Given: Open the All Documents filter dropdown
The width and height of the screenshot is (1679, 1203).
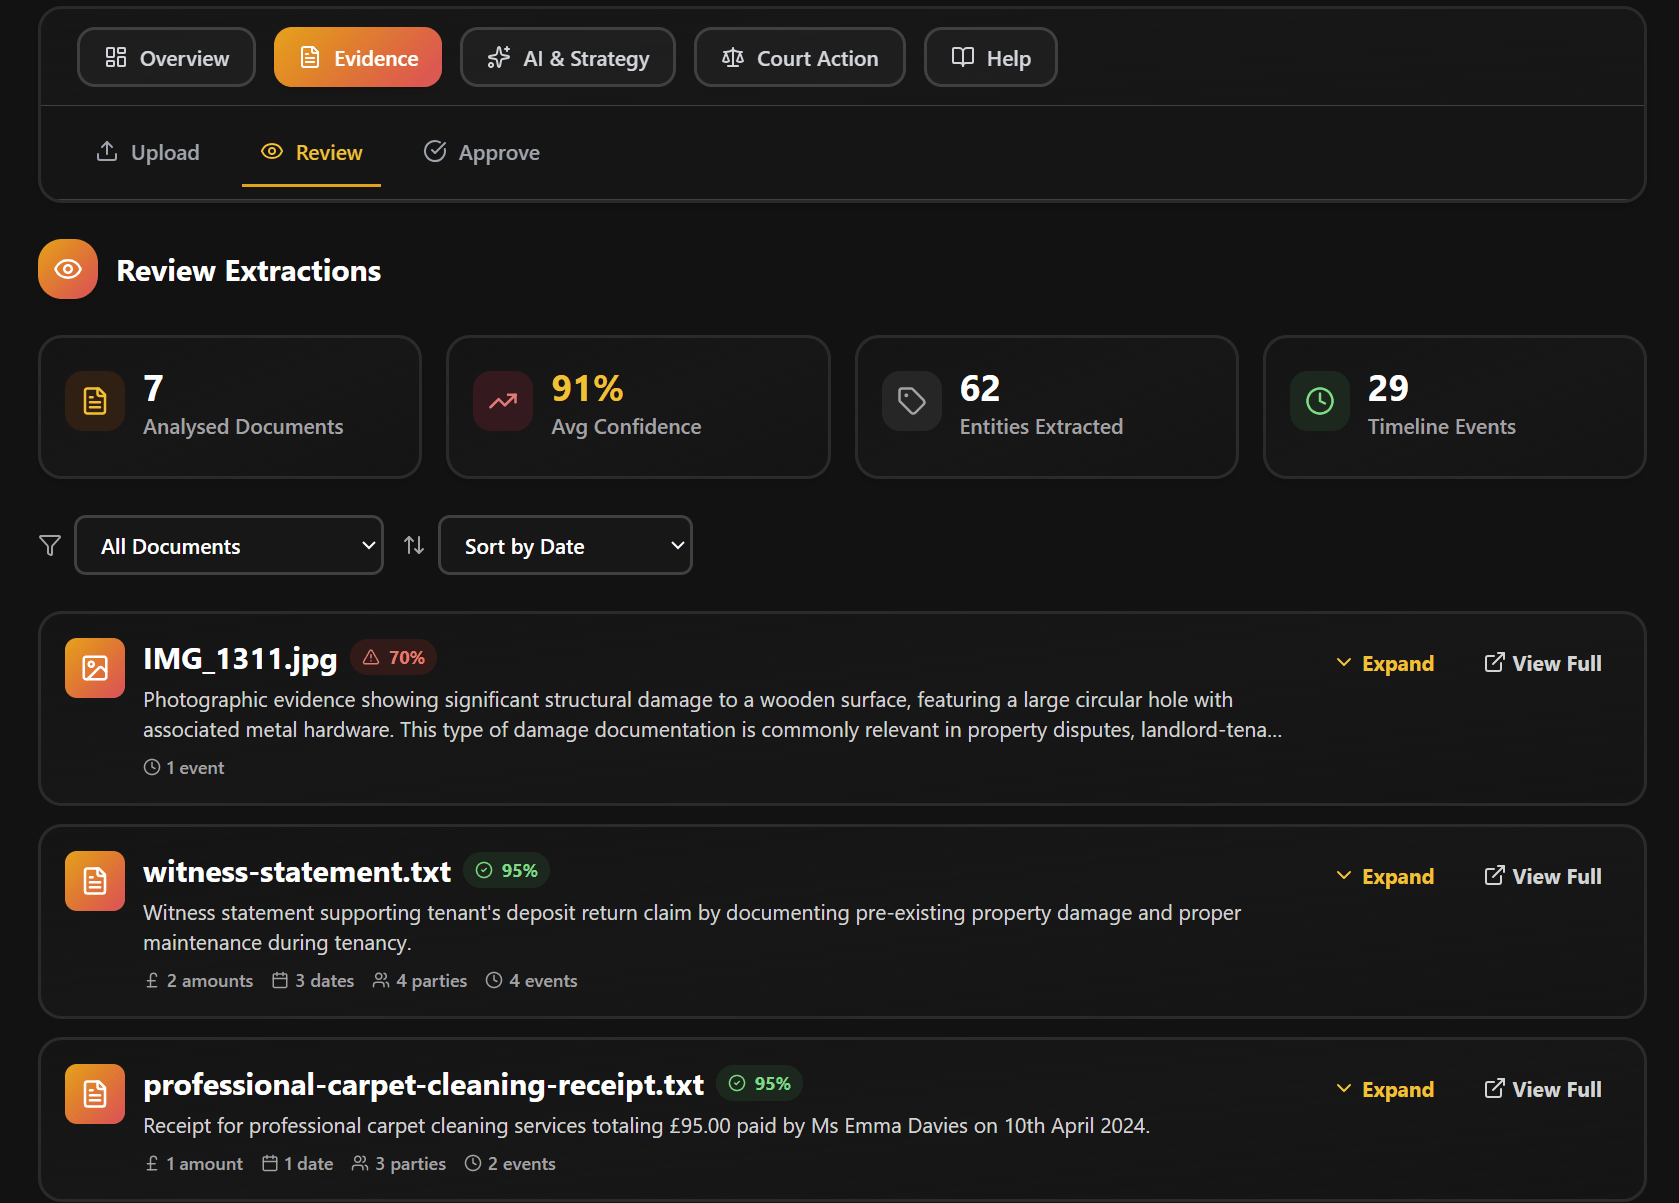Looking at the screenshot, I should pyautogui.click(x=228, y=545).
